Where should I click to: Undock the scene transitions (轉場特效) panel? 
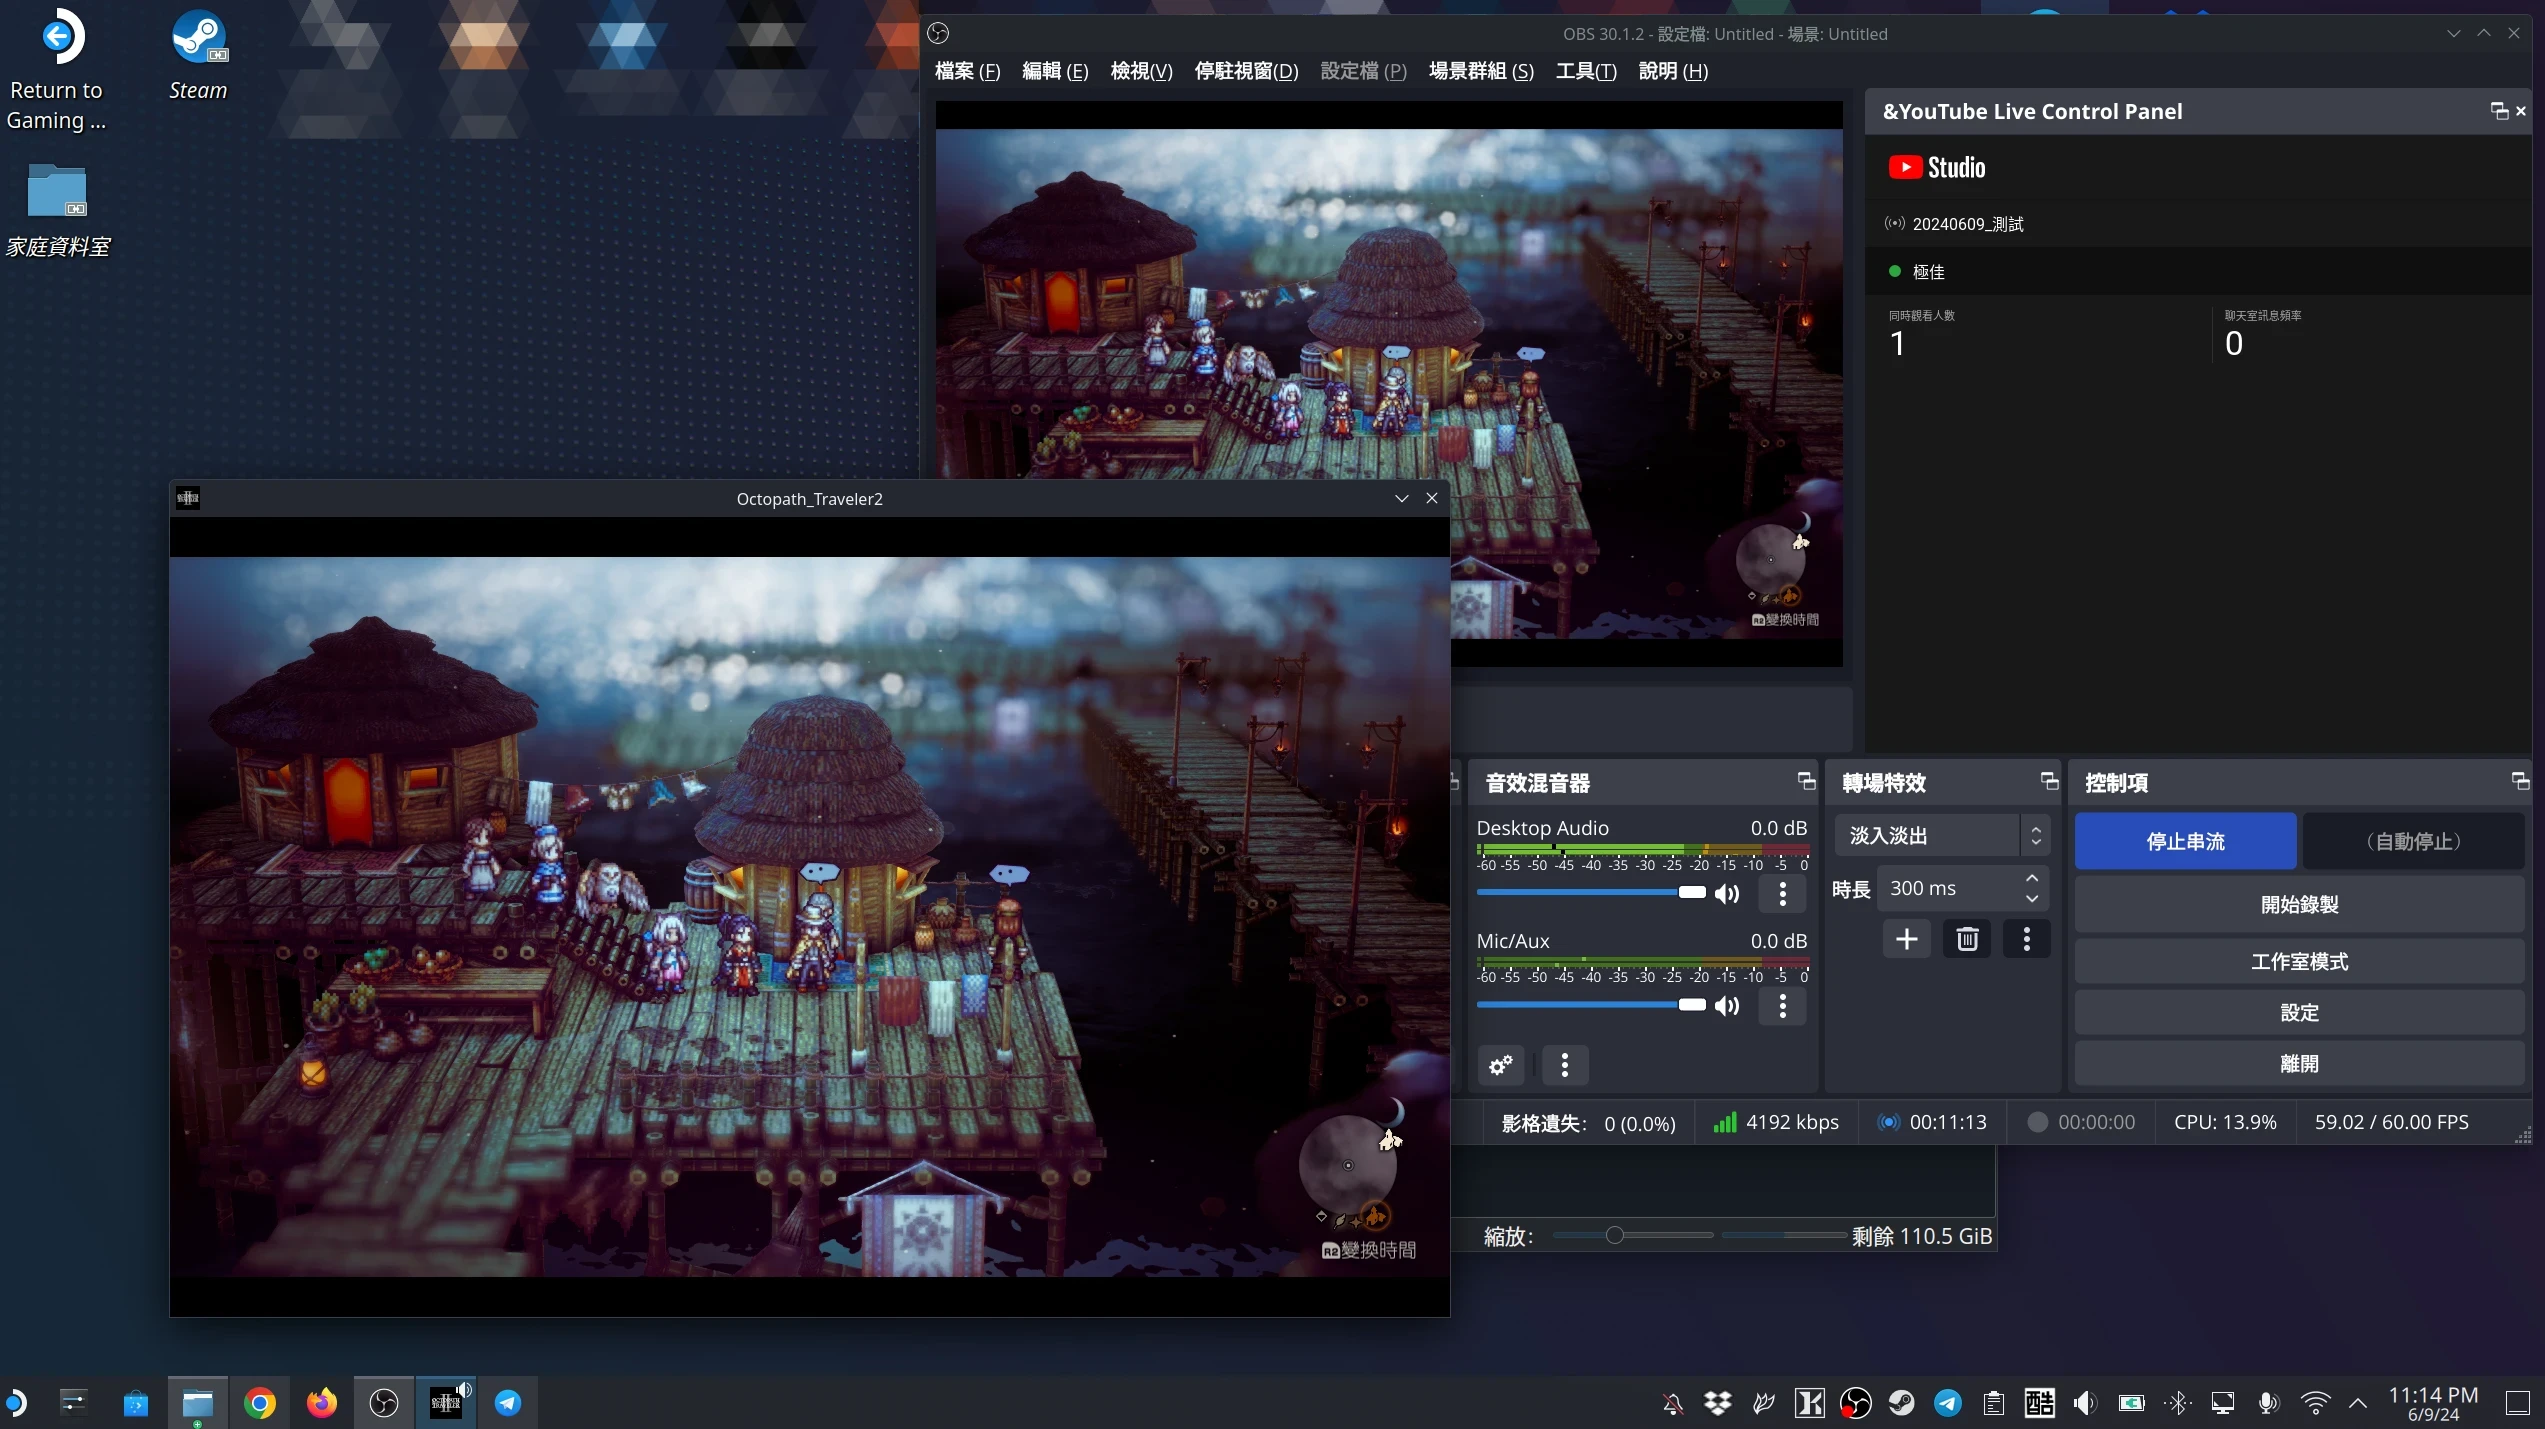click(2049, 781)
